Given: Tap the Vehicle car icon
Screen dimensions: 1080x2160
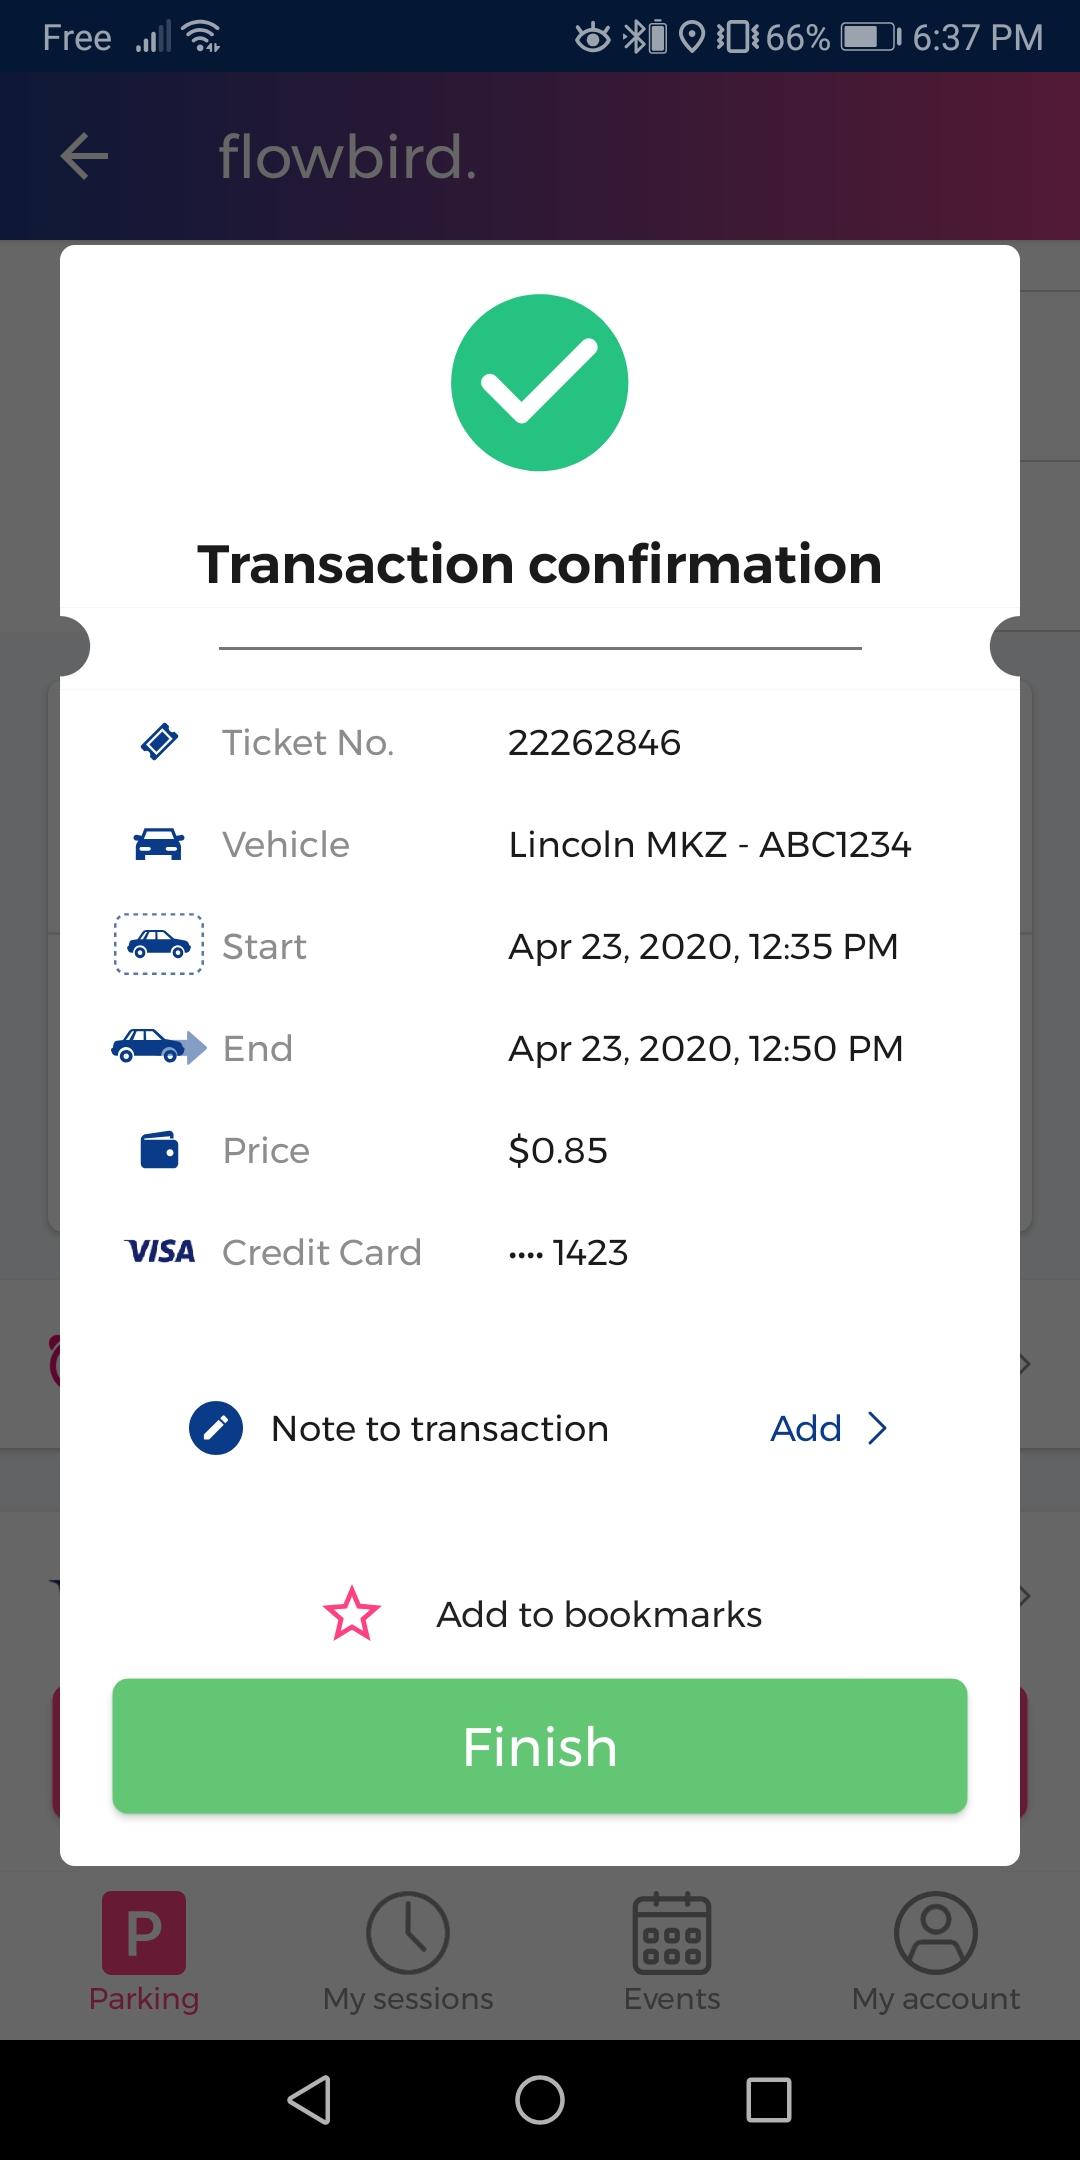Looking at the screenshot, I should point(159,844).
